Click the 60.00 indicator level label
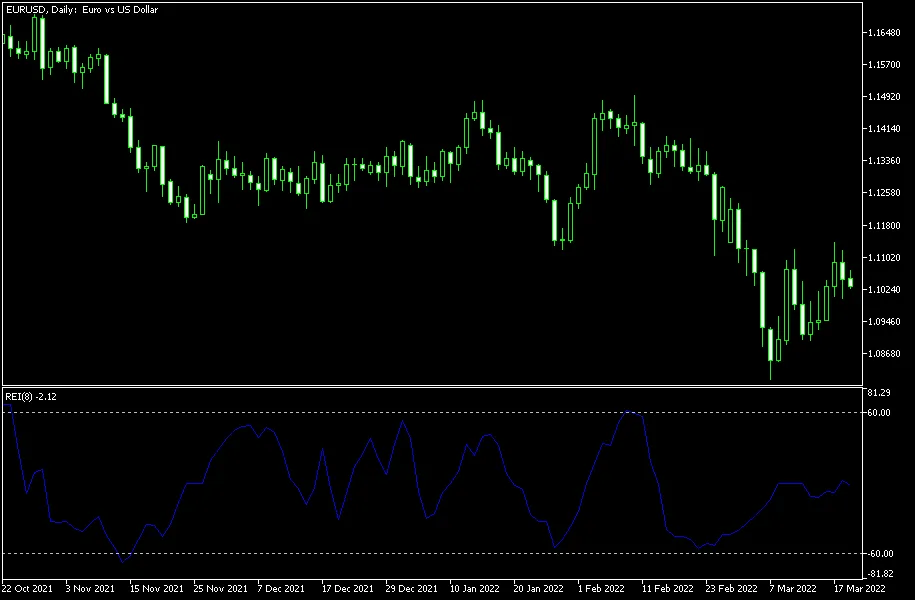Image resolution: width=915 pixels, height=600 pixels. [x=882, y=412]
